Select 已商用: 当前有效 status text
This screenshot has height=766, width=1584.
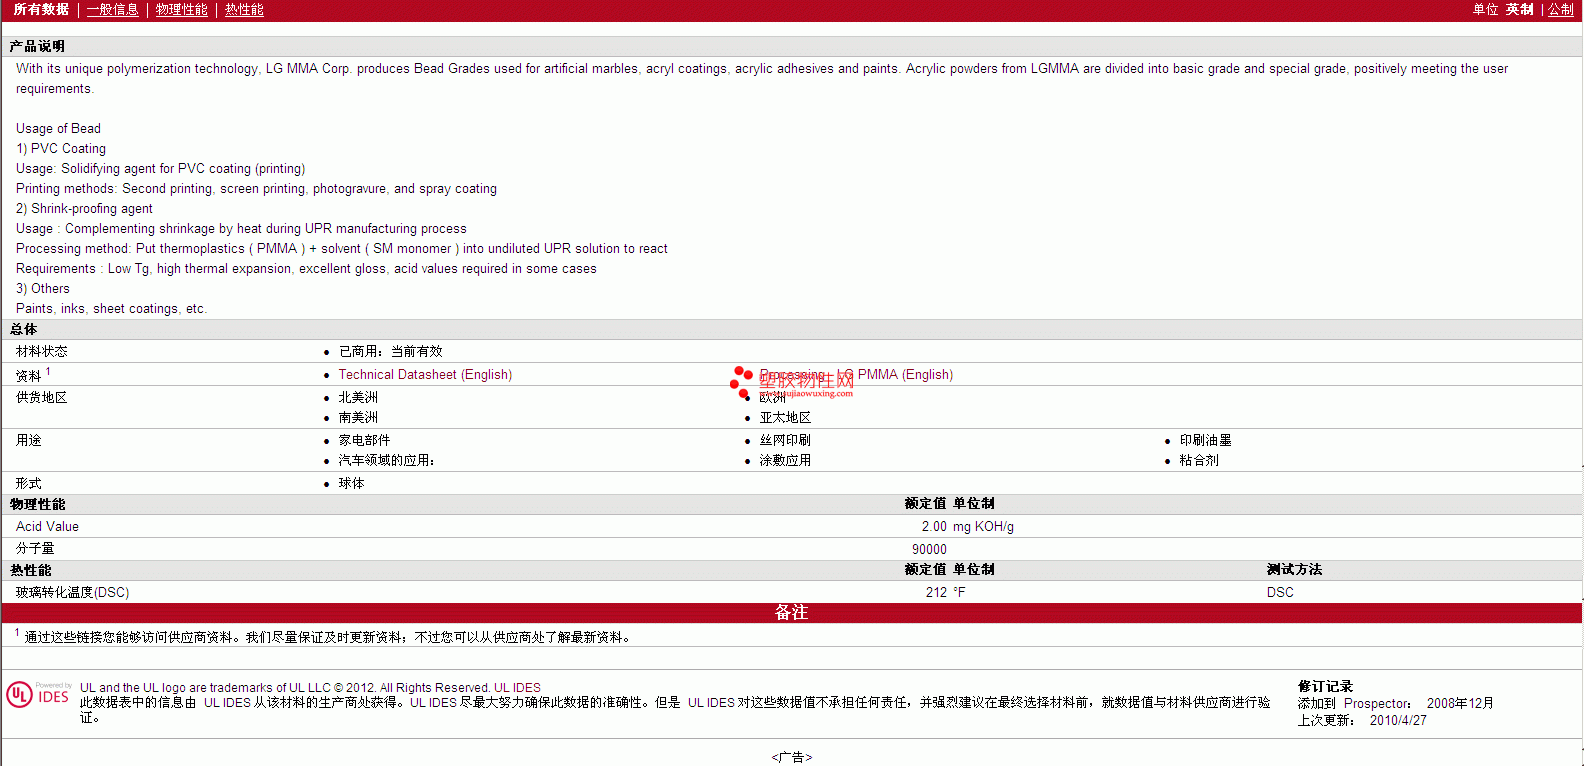390,352
